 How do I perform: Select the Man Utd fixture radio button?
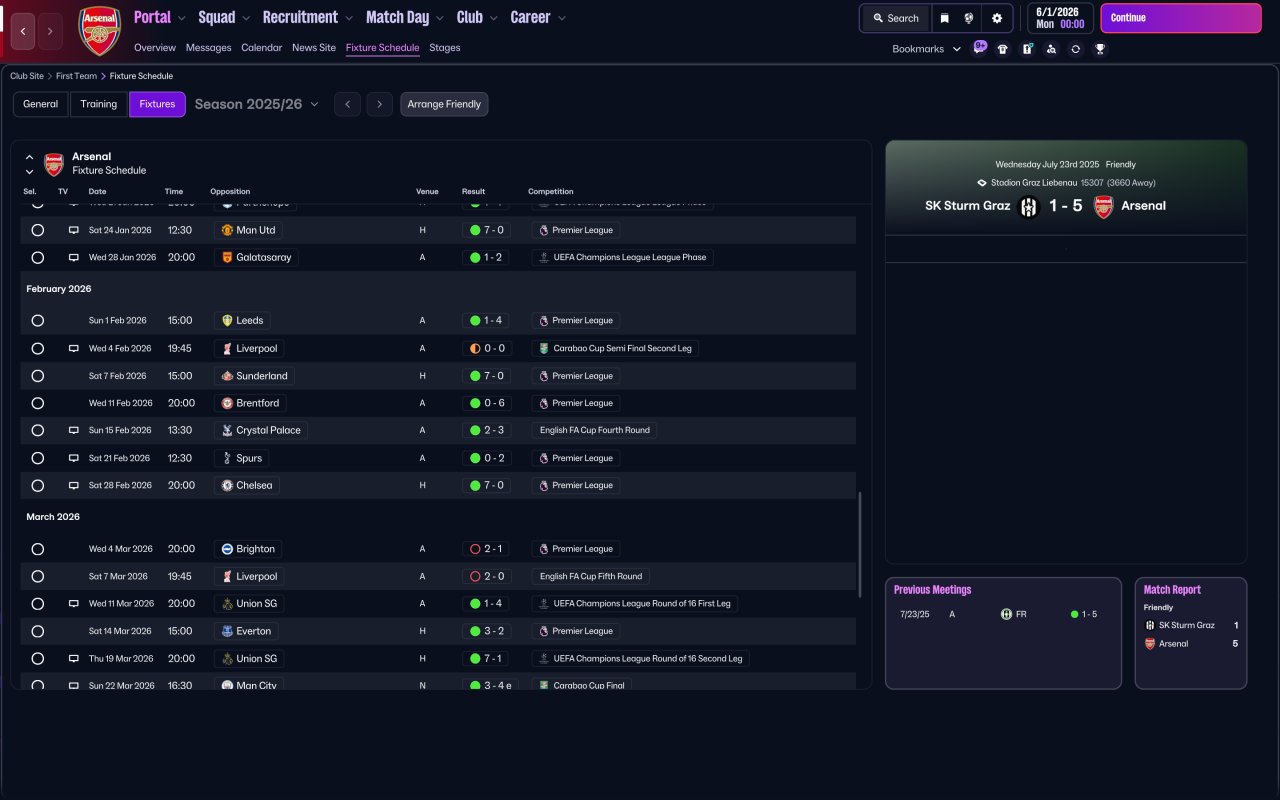pos(38,230)
